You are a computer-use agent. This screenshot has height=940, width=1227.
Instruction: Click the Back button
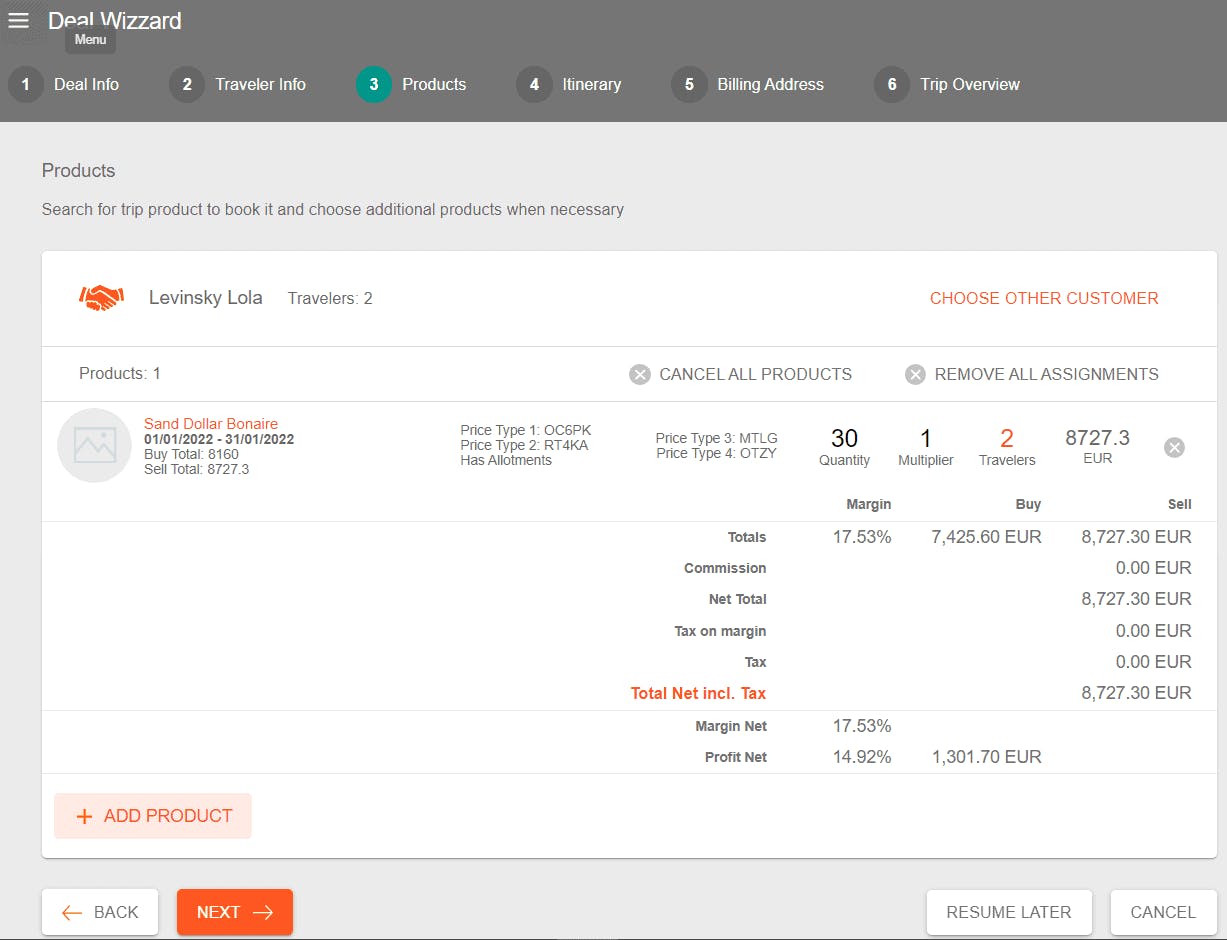tap(100, 912)
